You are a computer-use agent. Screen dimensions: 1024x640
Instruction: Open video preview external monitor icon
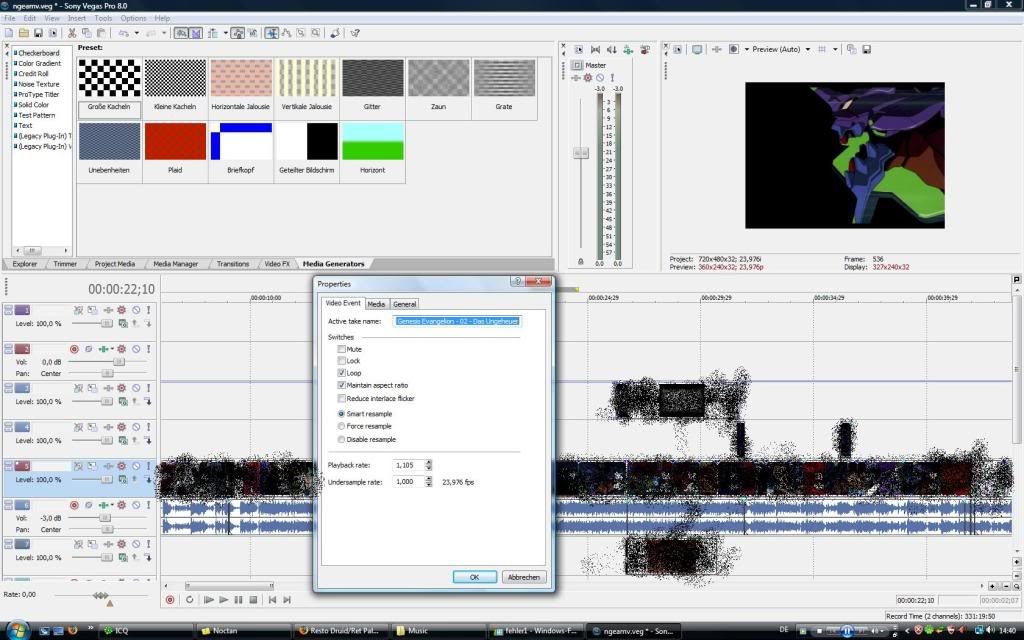click(x=697, y=49)
